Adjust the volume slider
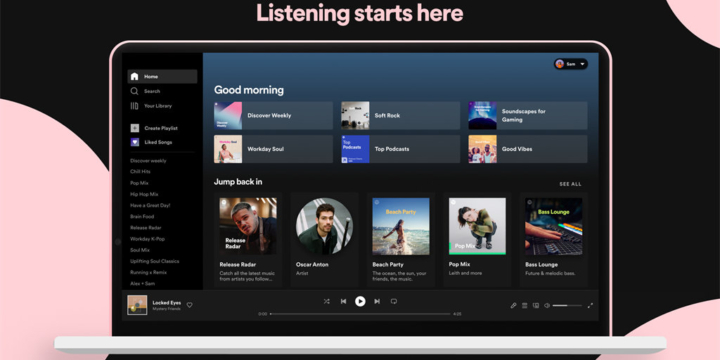Image resolution: width=720 pixels, height=360 pixels. [567, 305]
